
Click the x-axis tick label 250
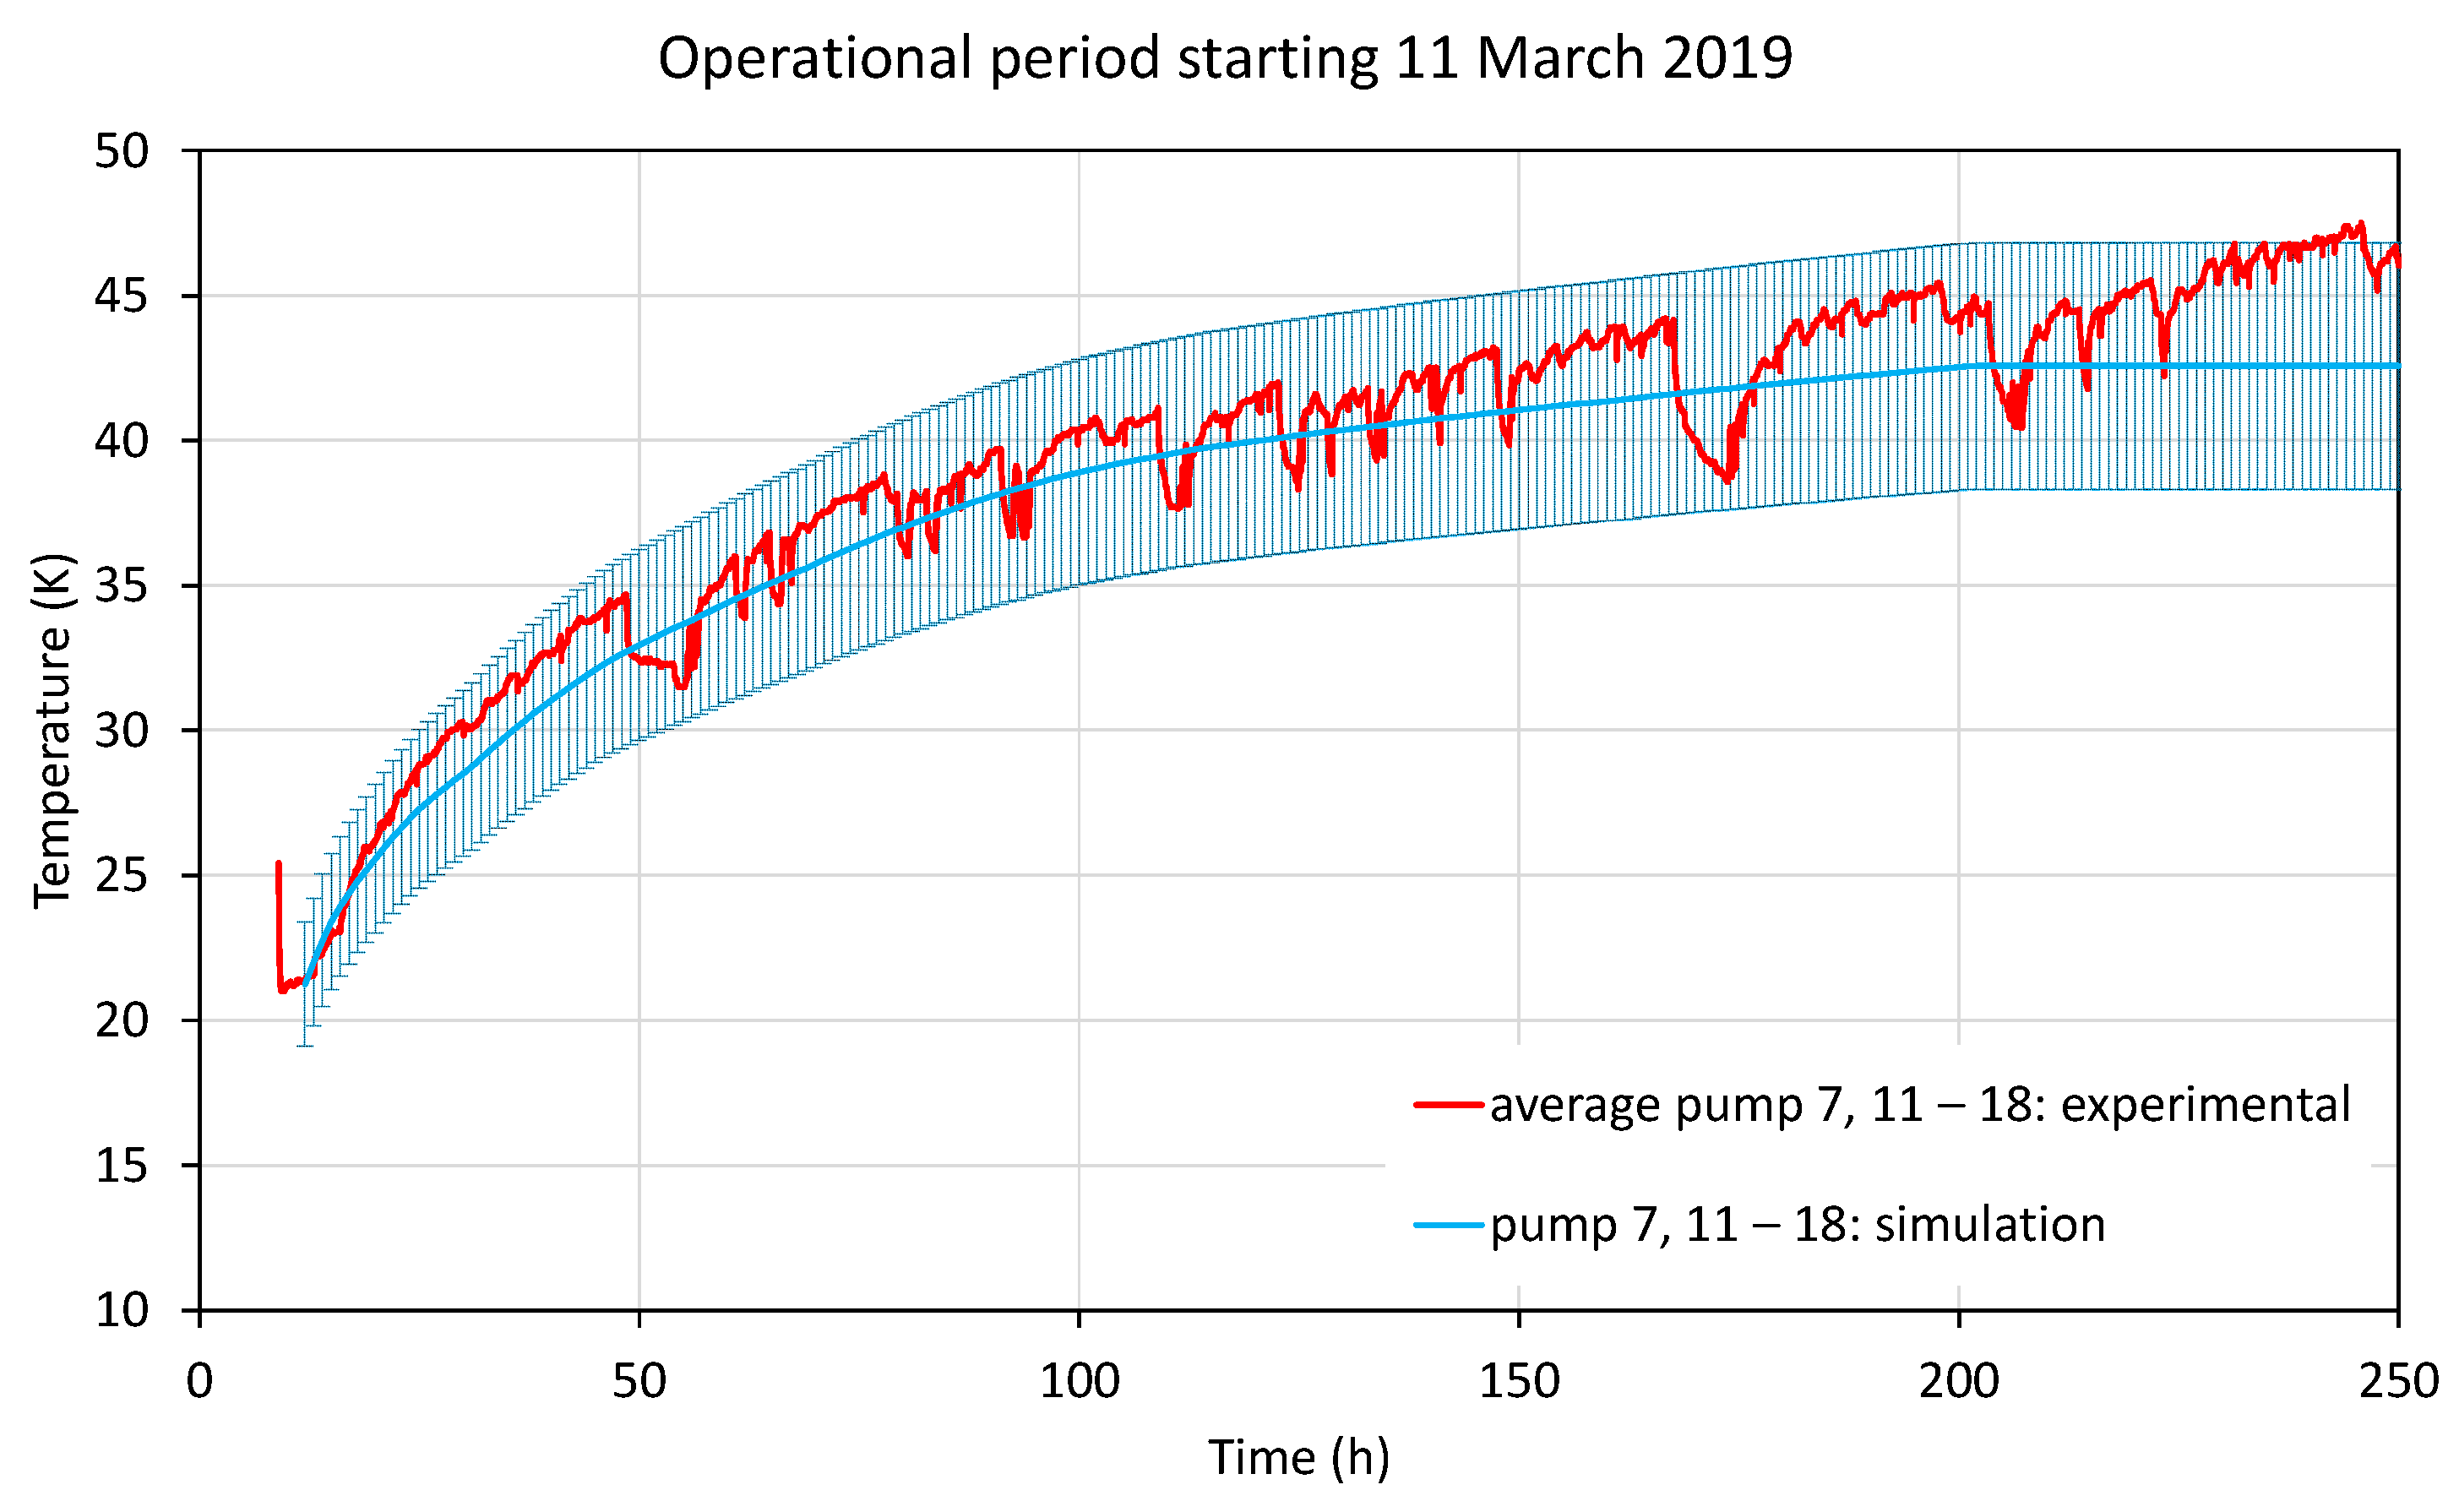(x=2398, y=1382)
